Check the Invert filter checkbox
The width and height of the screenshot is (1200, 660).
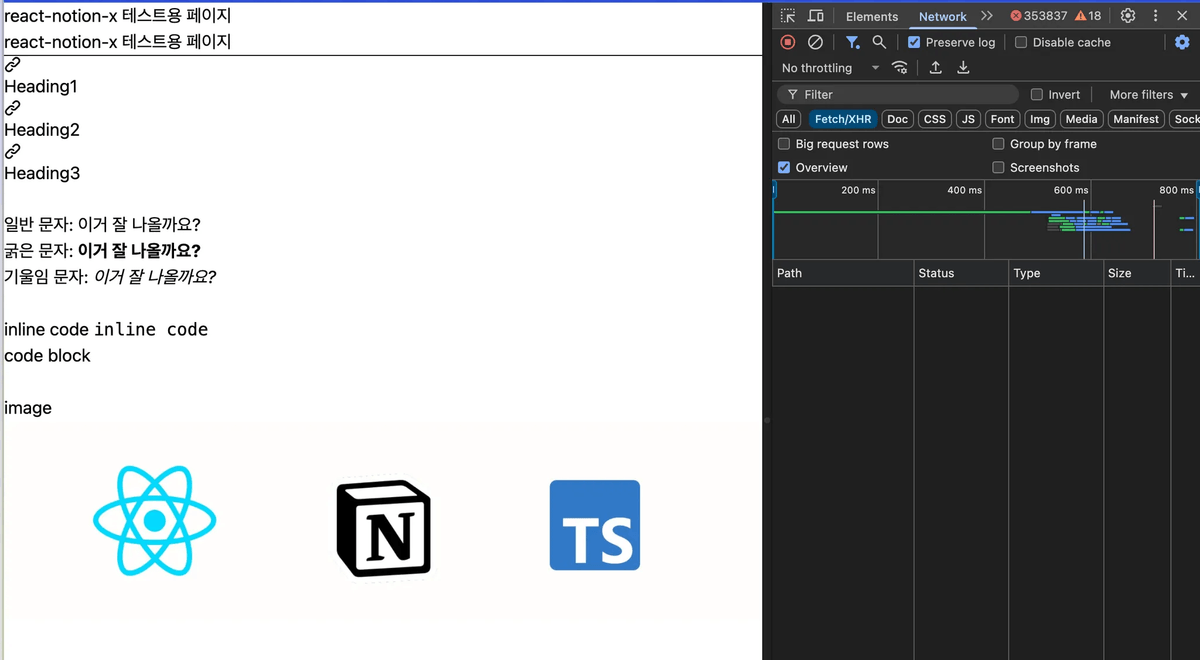(1037, 94)
